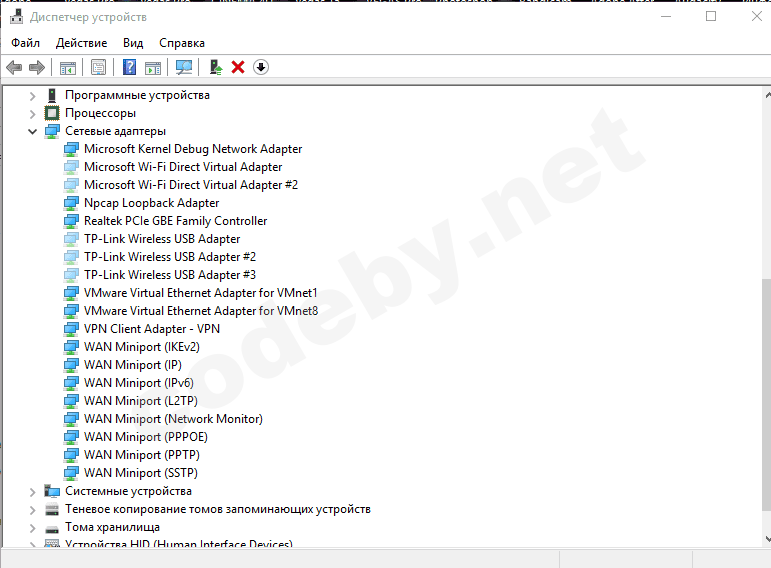Select TP-Link Wireless USB Adapter #2
Viewport: 771px width, 568px height.
(170, 257)
